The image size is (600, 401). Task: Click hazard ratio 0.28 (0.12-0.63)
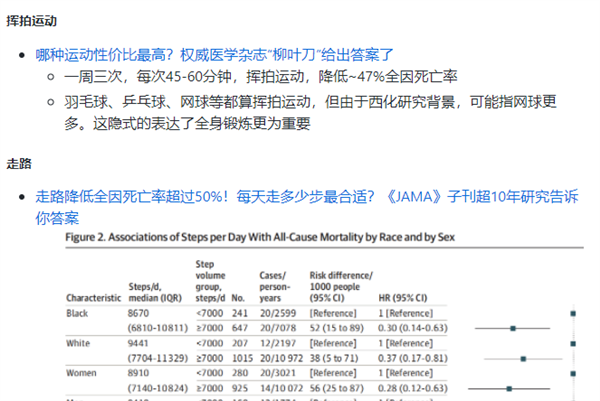coord(413,388)
